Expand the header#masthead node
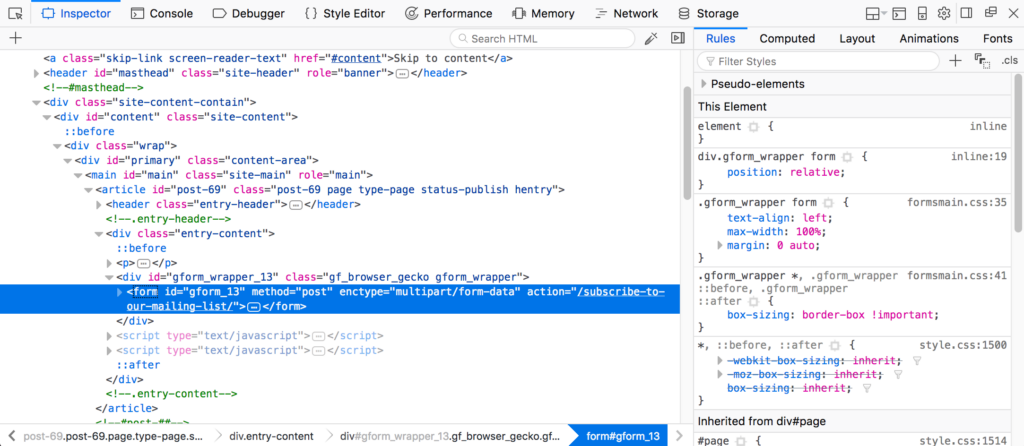Image resolution: width=1024 pixels, height=446 pixels. (x=37, y=74)
